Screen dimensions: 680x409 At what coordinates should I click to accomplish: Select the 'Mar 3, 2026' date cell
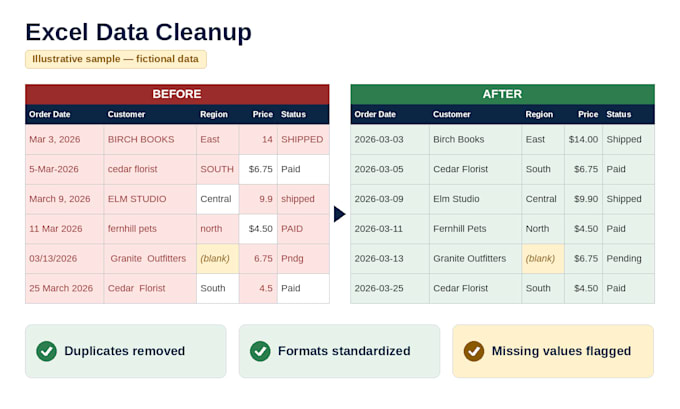(x=65, y=140)
